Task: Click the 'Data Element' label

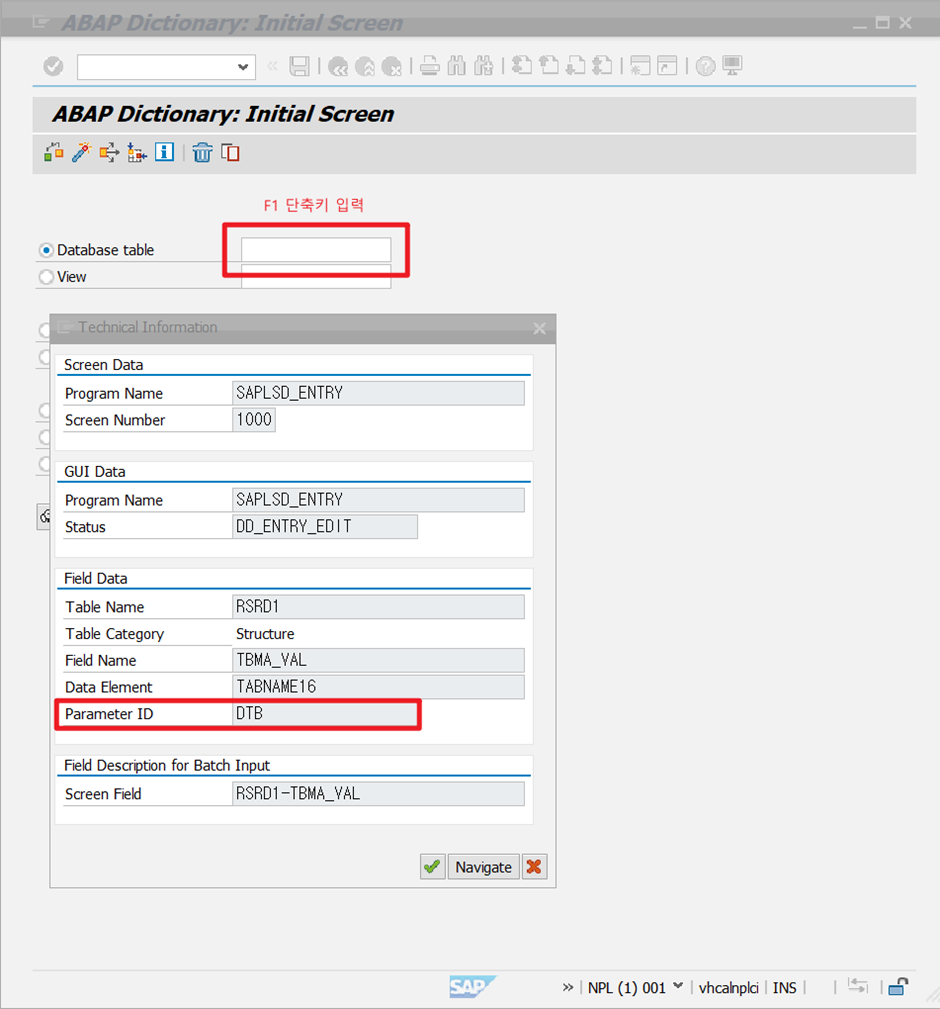Action: [x=108, y=687]
